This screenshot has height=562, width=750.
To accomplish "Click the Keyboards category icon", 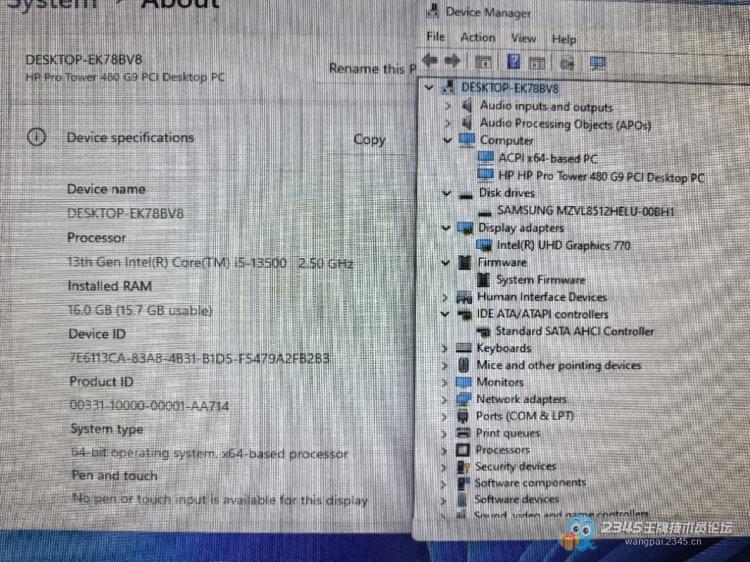I will (463, 348).
